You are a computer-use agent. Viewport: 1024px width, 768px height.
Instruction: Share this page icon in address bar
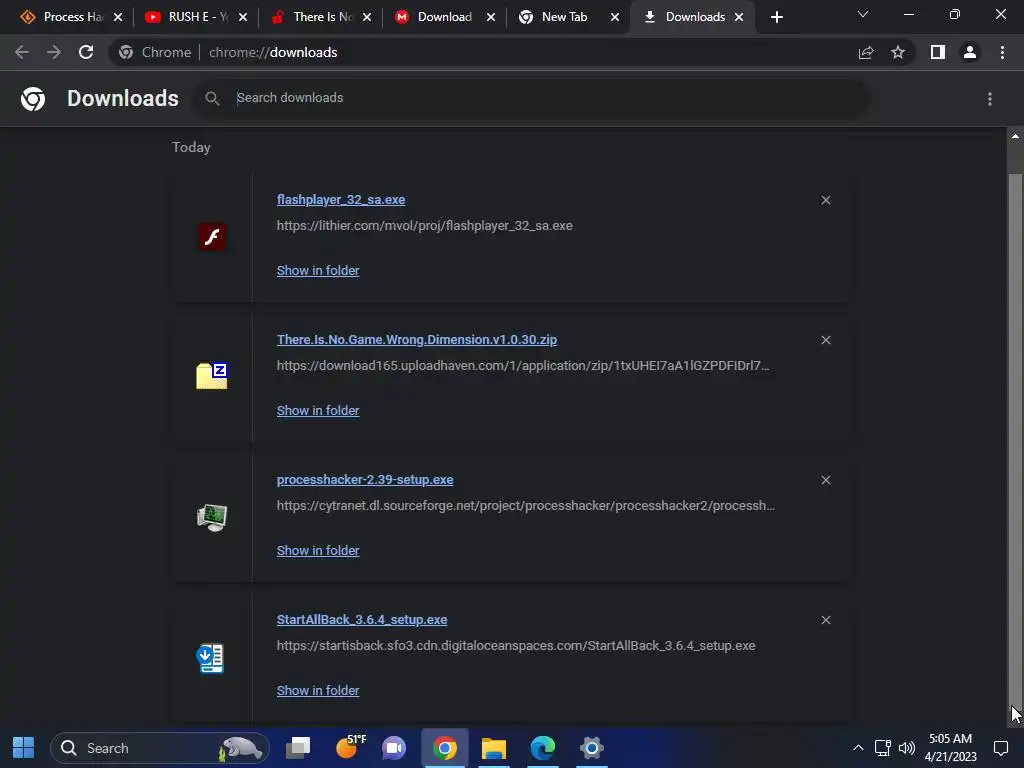pyautogui.click(x=866, y=52)
